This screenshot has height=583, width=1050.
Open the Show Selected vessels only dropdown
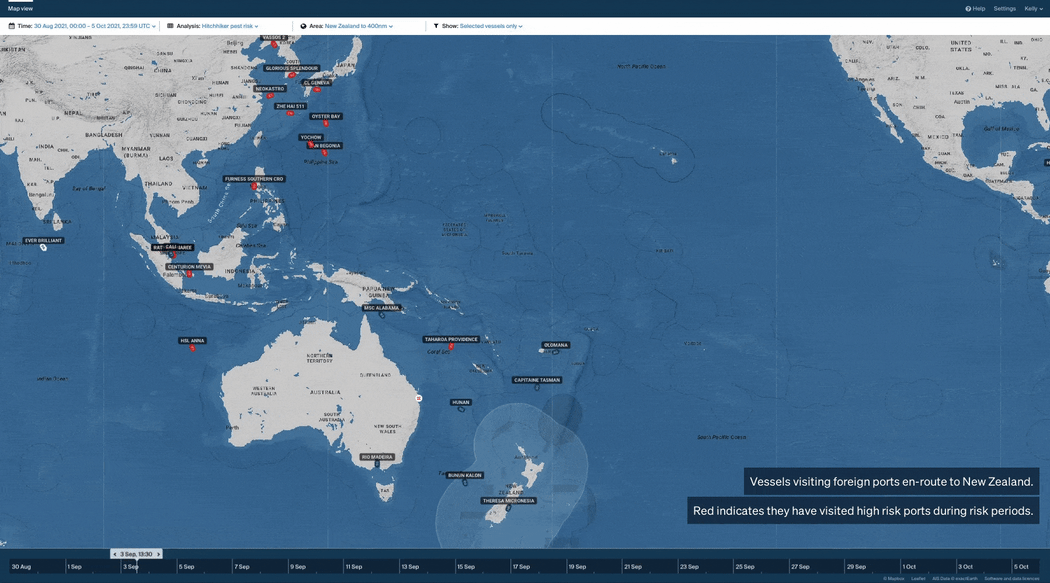coord(491,26)
